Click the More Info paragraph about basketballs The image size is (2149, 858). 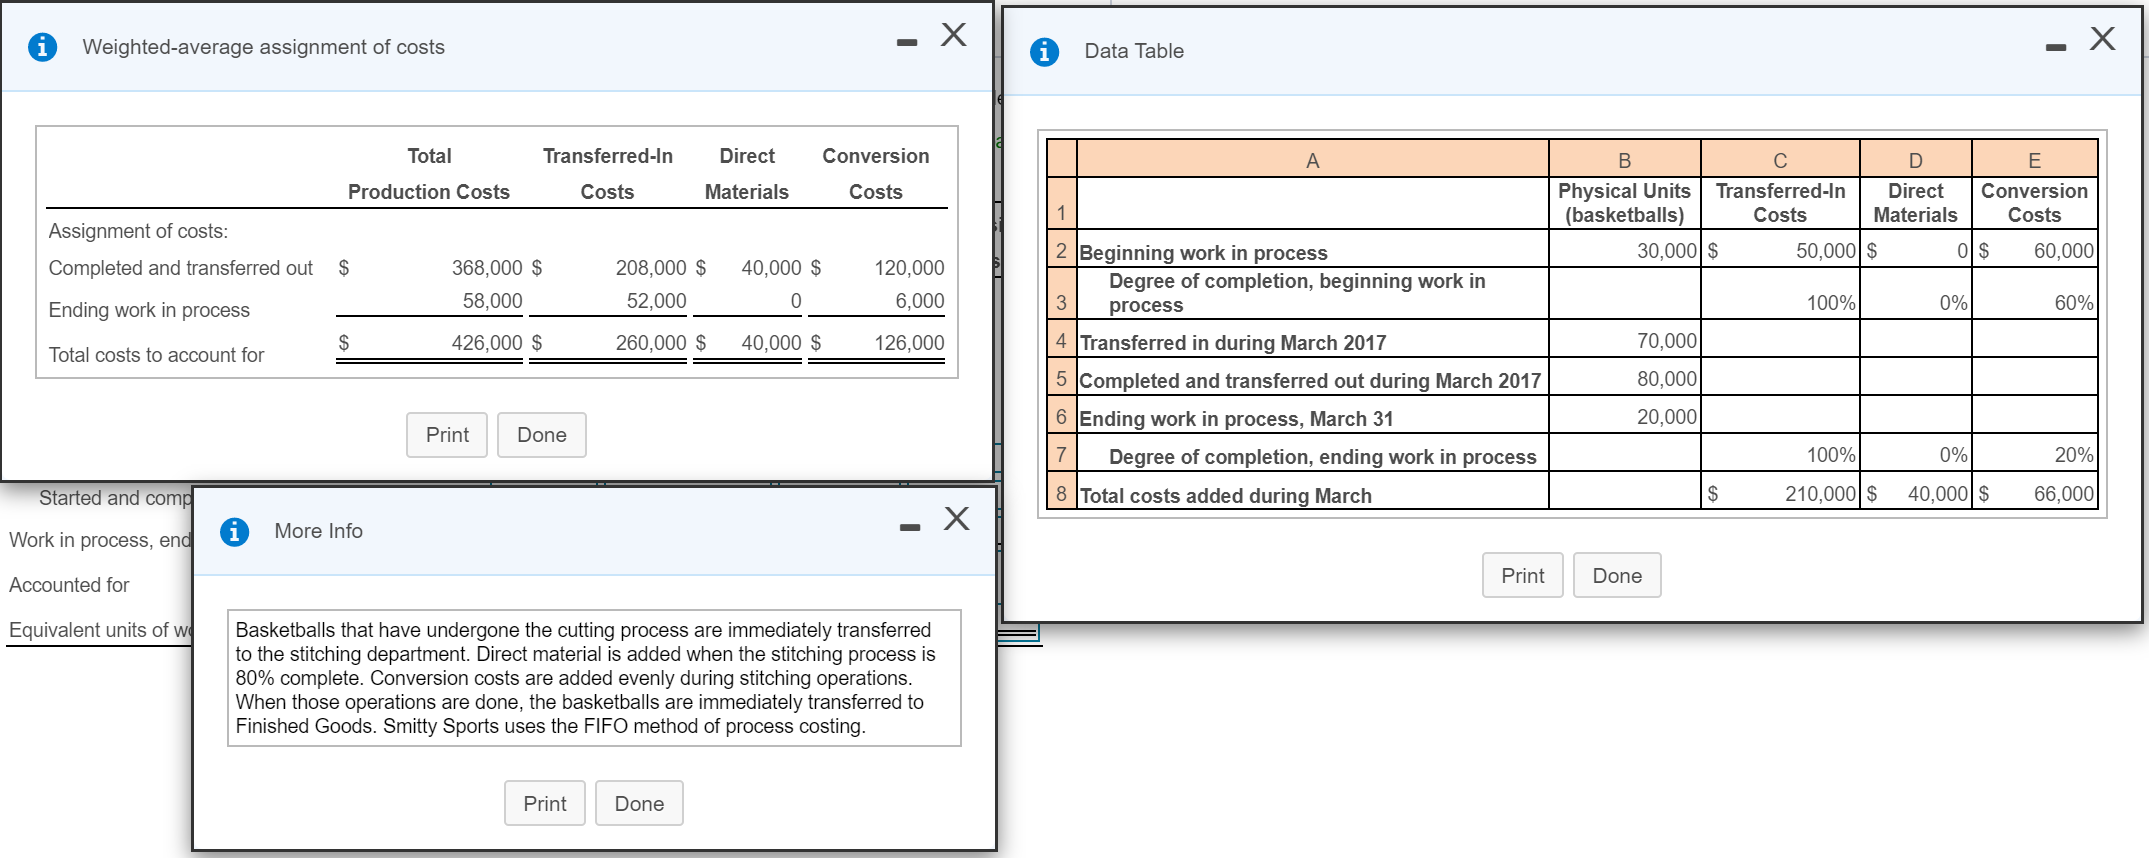(x=594, y=678)
